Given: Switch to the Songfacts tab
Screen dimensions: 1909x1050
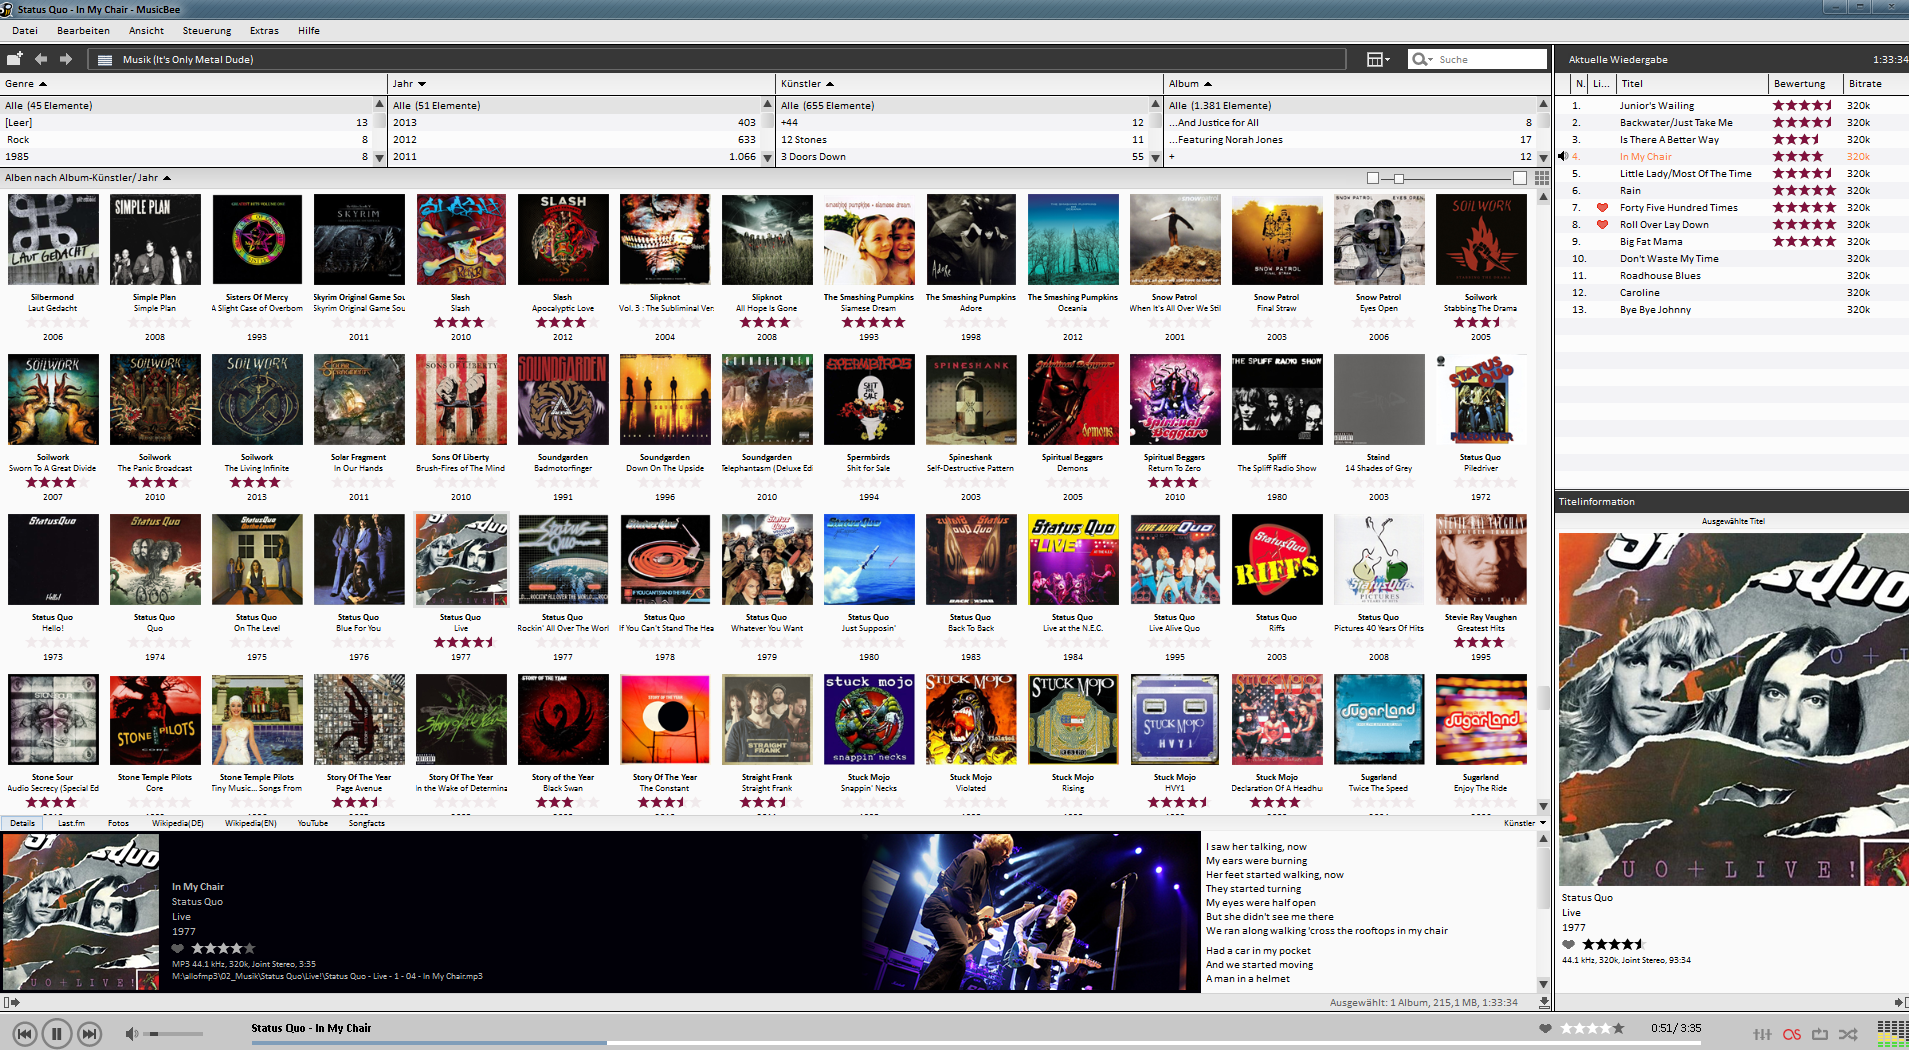Looking at the screenshot, I should coord(366,823).
